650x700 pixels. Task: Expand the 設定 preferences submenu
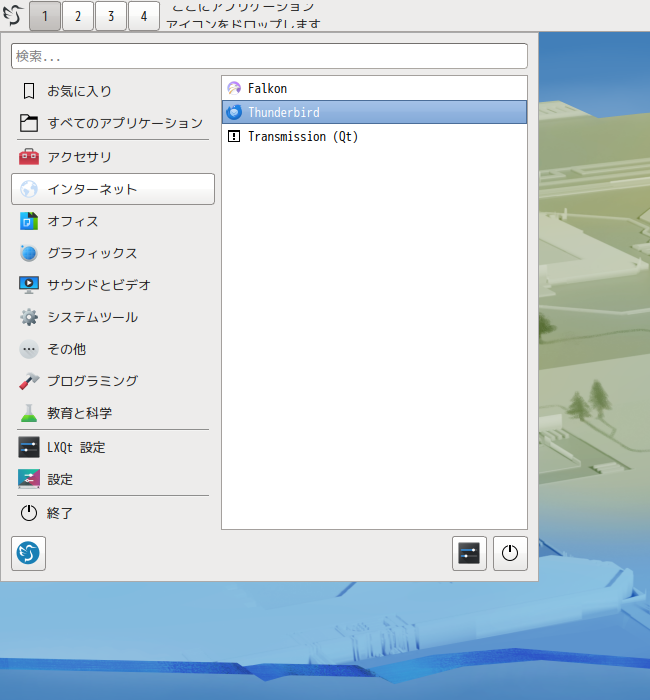coord(113,479)
